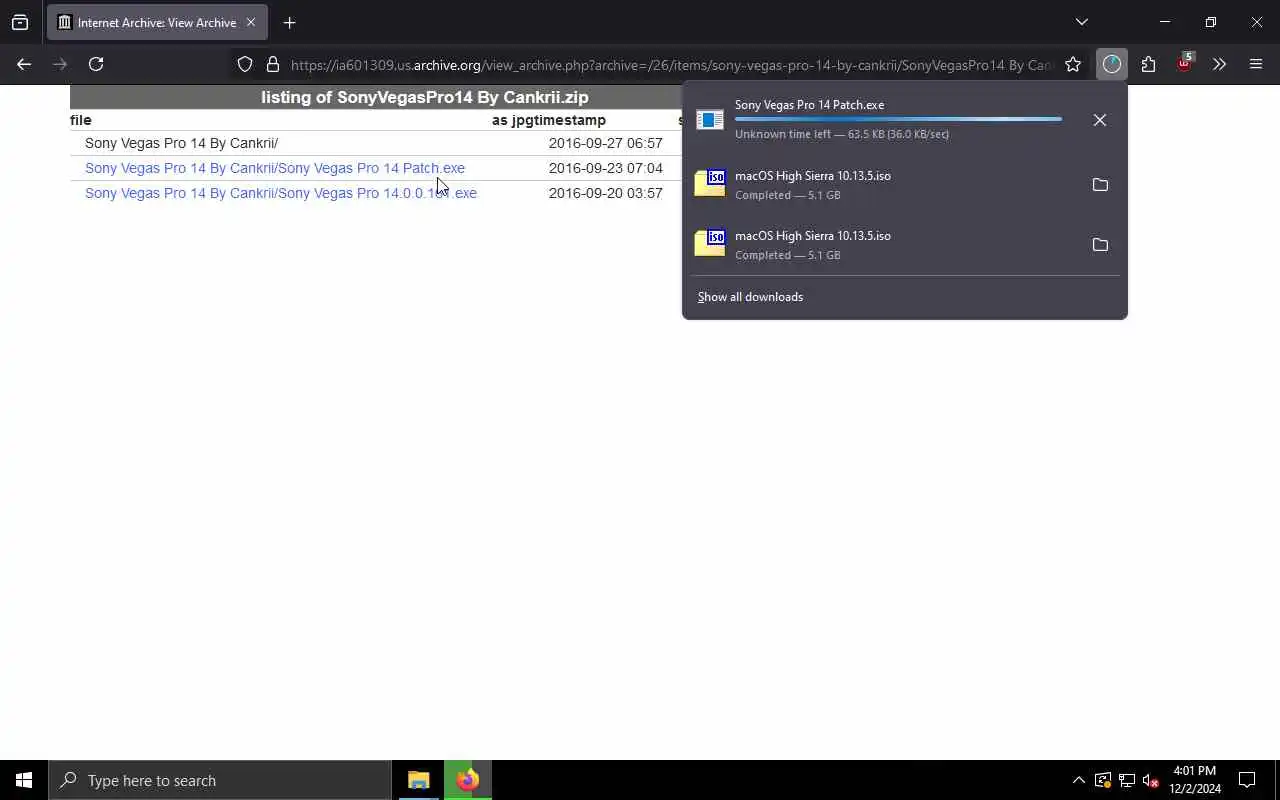Open Firefox View recent browsing icon
Image resolution: width=1280 pixels, height=800 pixels.
pyautogui.click(x=20, y=22)
